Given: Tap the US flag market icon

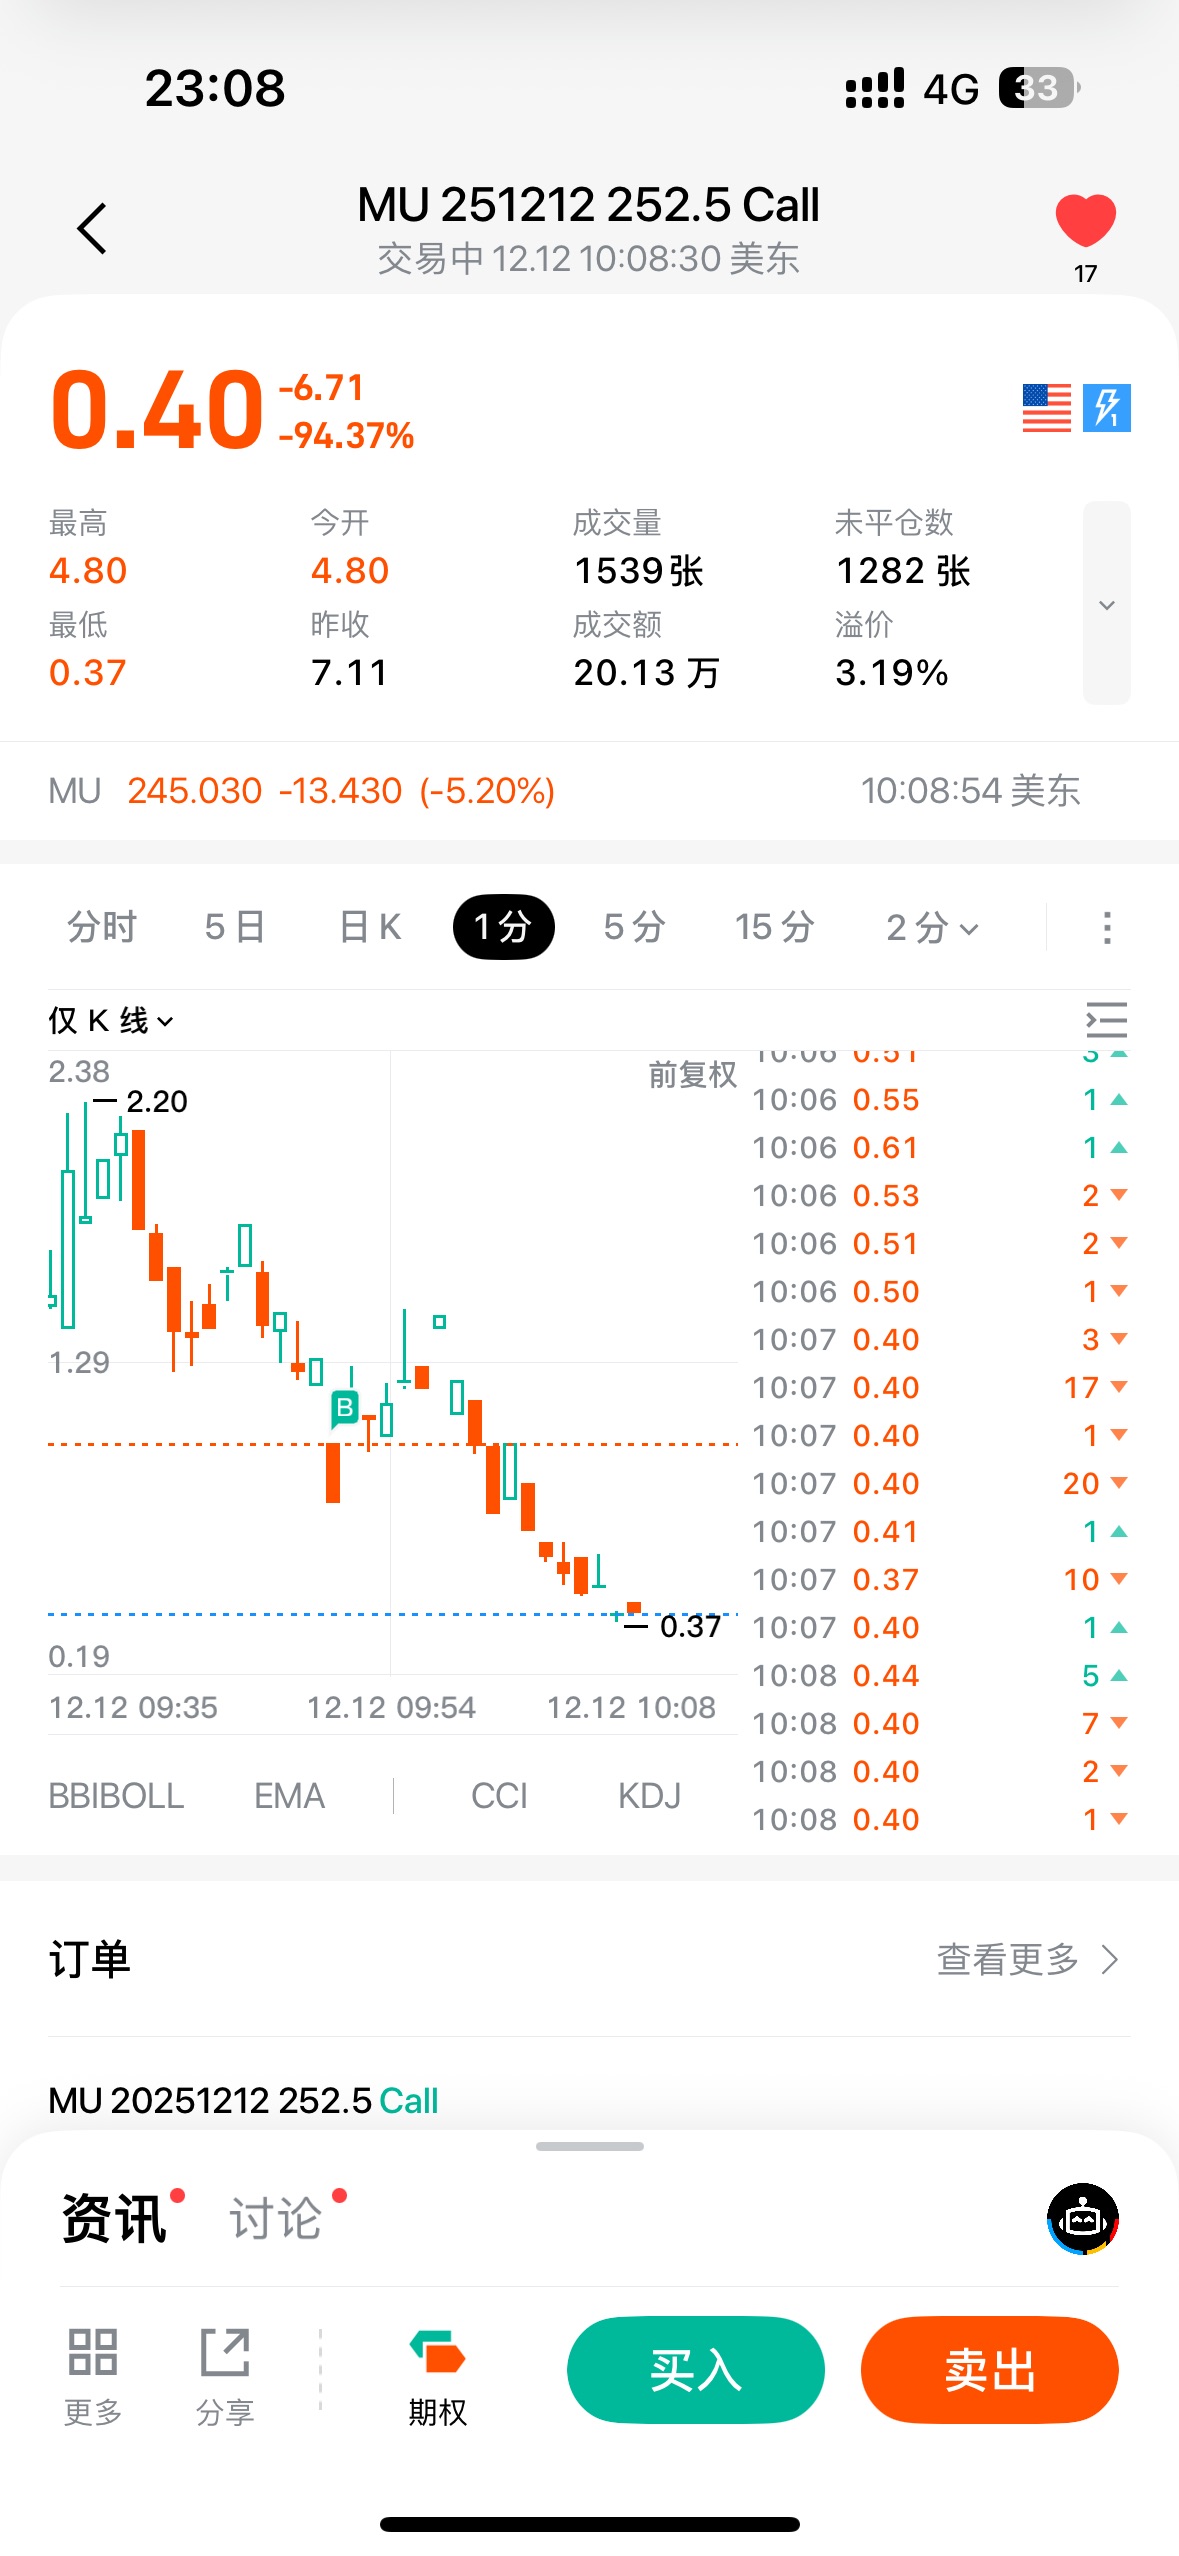Looking at the screenshot, I should click(1046, 408).
